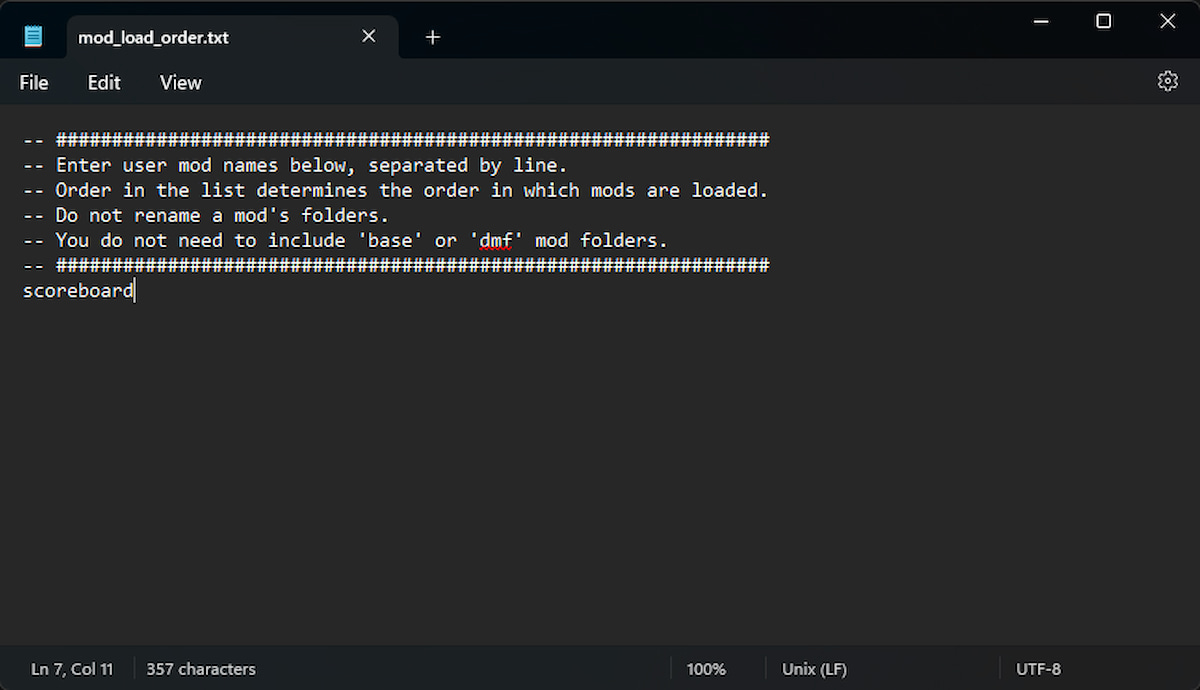This screenshot has height=690, width=1200.
Task: Click the Ln 7, Col 11 position indicator
Action: pyautogui.click(x=72, y=669)
